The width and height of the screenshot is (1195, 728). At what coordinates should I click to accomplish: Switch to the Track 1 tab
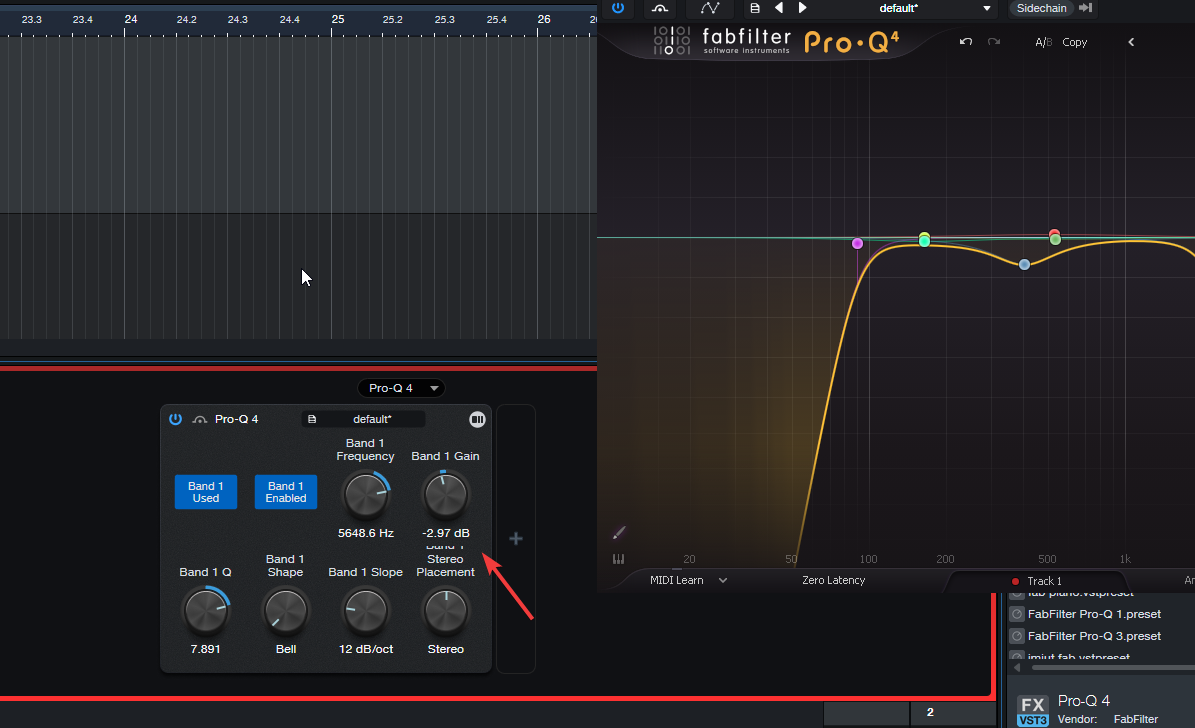tap(1046, 581)
